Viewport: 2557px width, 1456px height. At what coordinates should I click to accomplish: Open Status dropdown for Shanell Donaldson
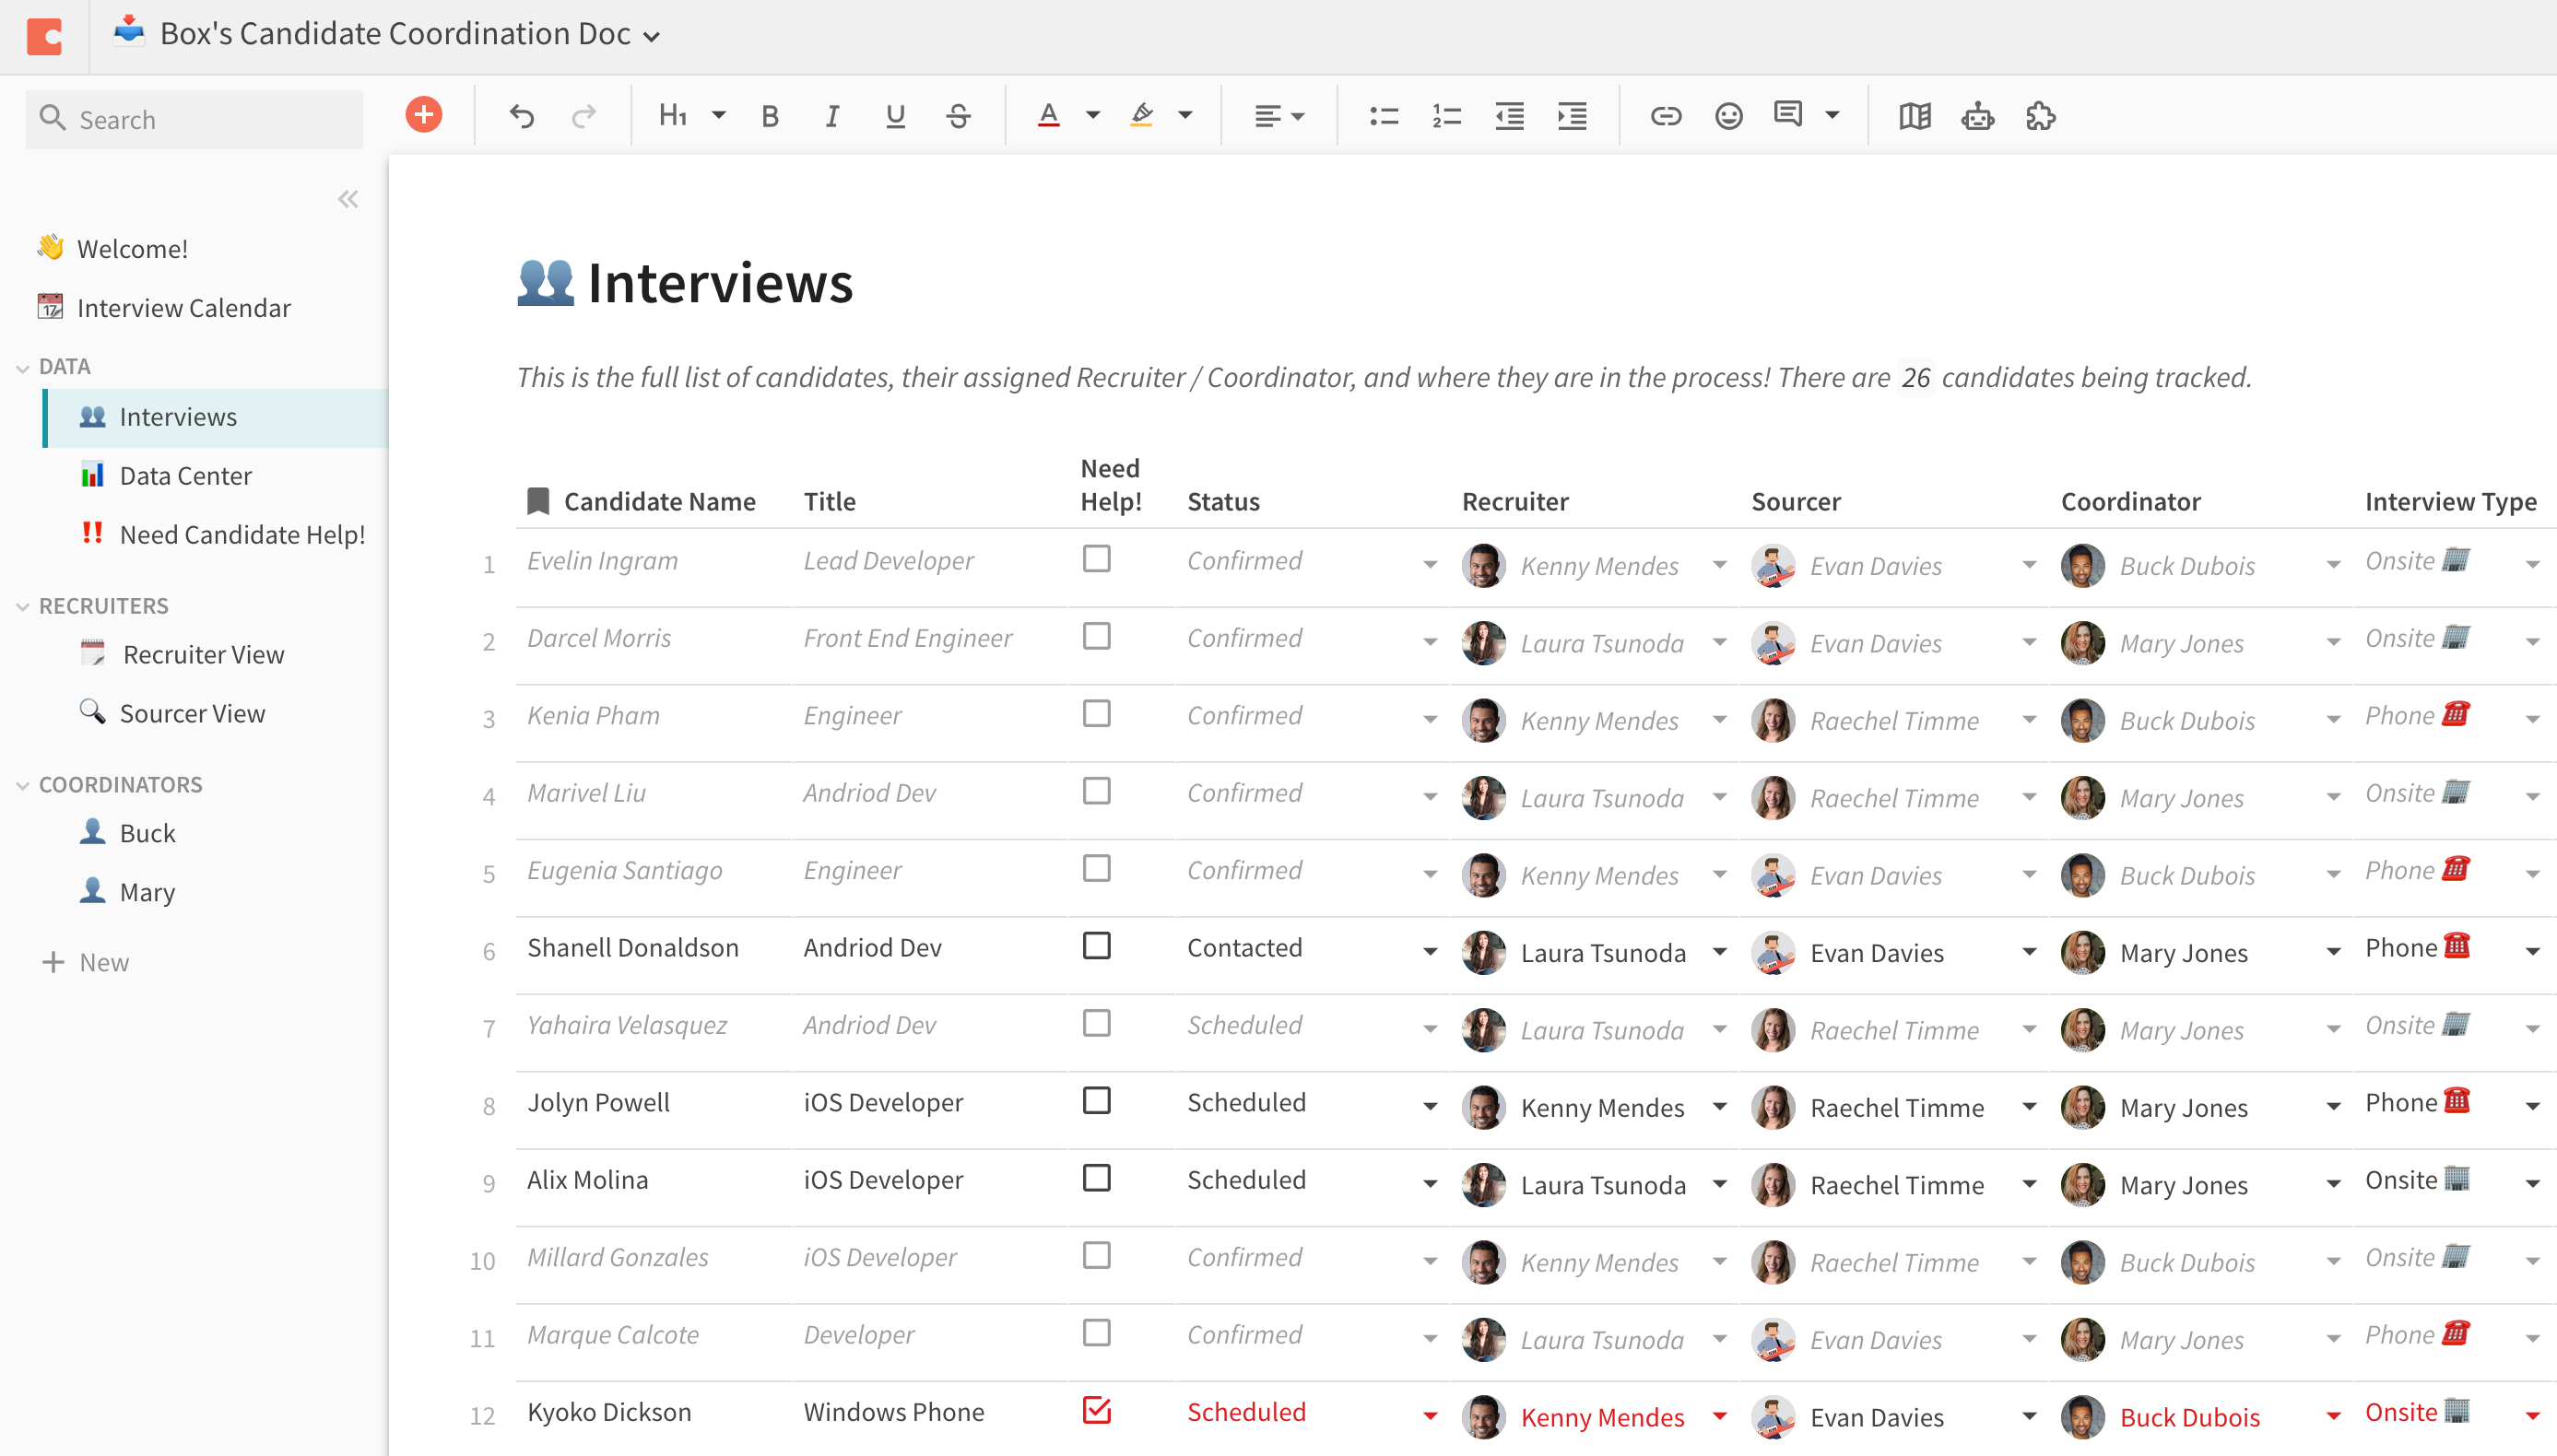click(x=1430, y=951)
